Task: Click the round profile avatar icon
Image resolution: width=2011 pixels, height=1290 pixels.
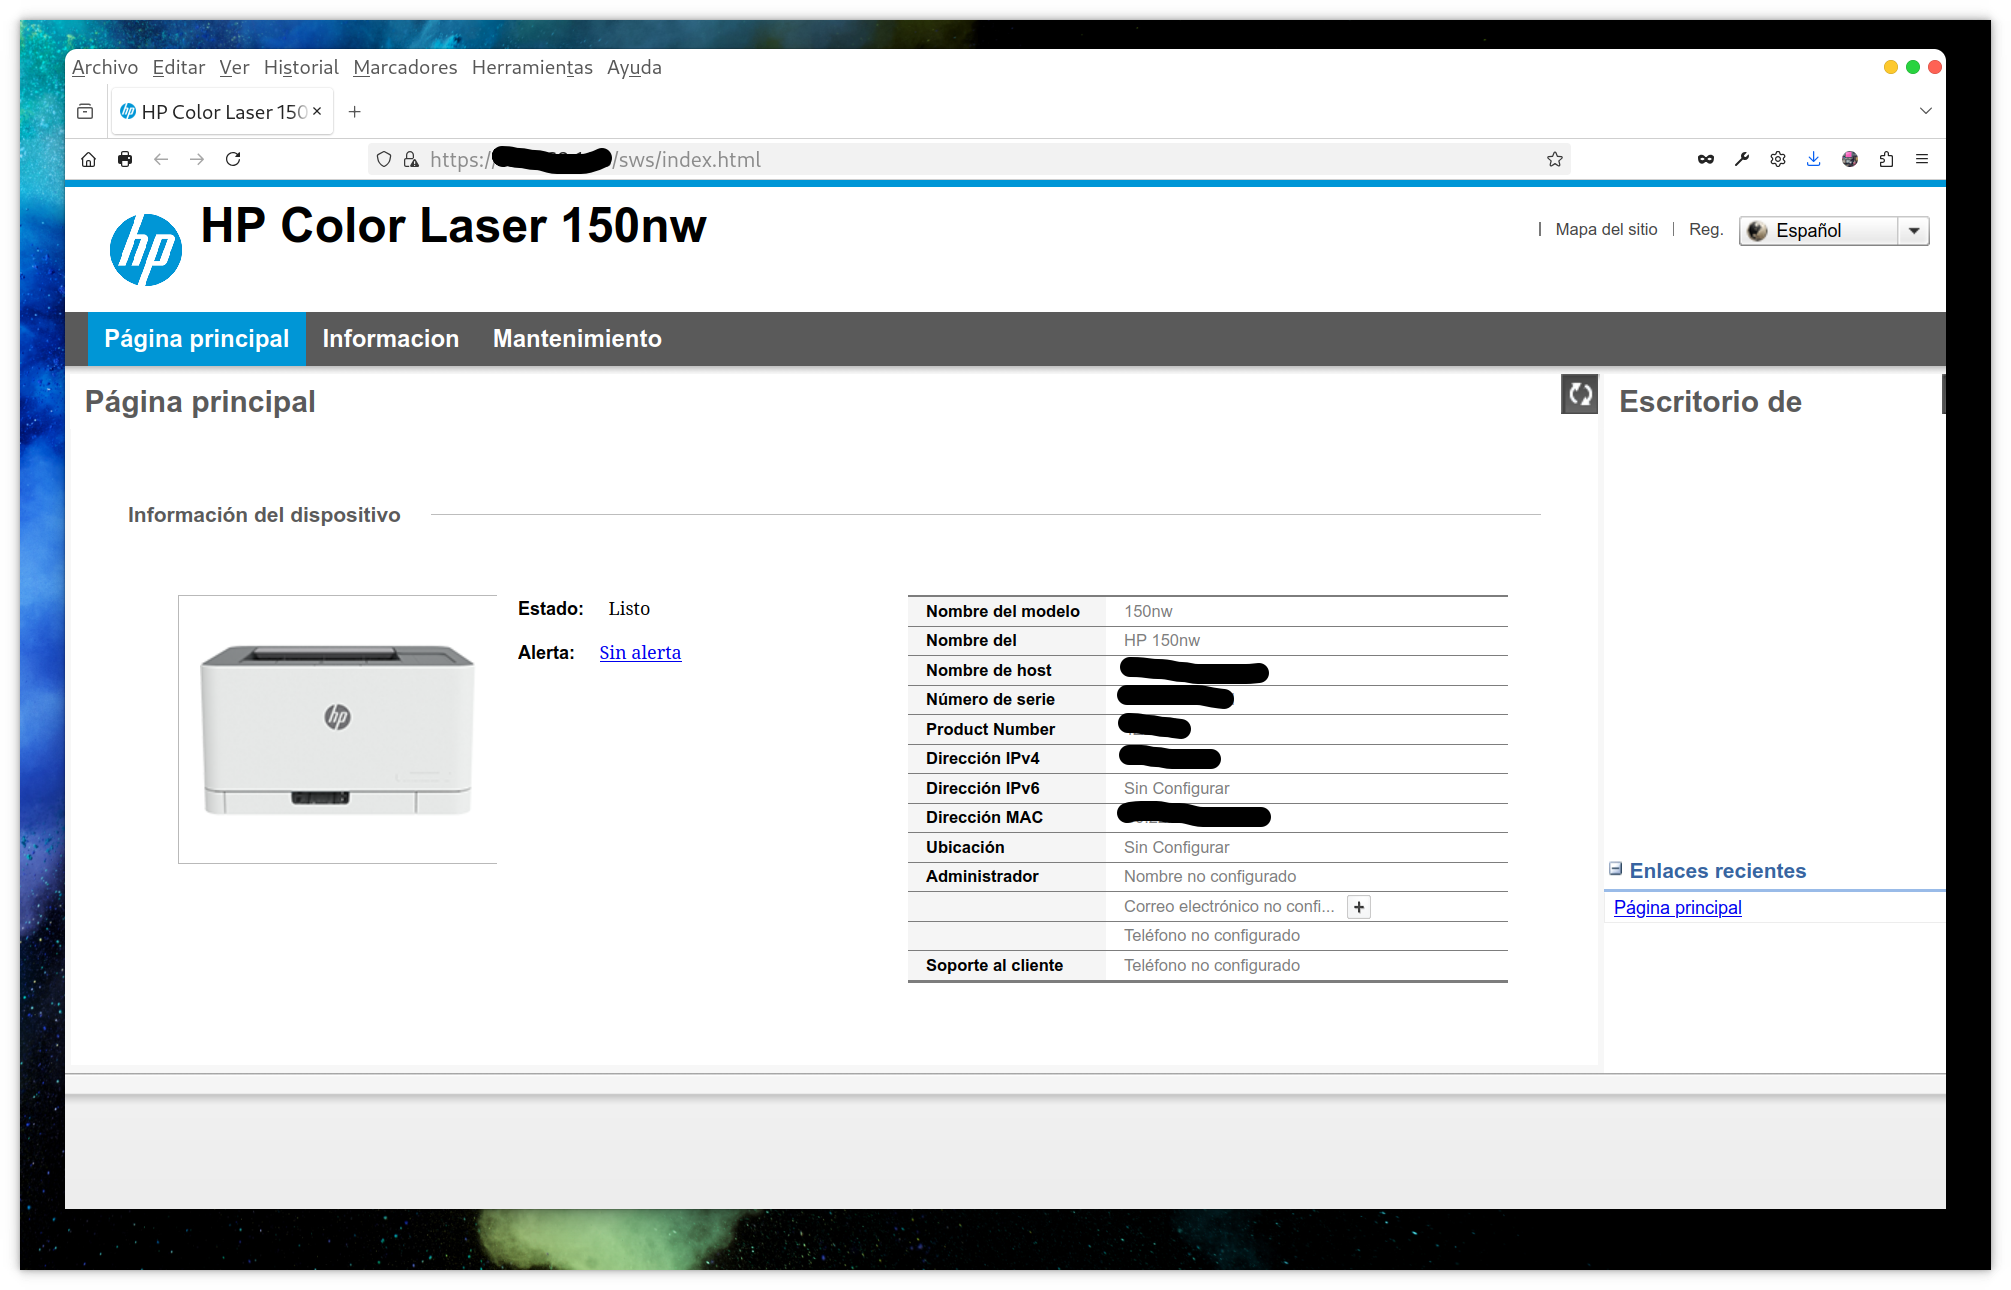Action: (1850, 159)
